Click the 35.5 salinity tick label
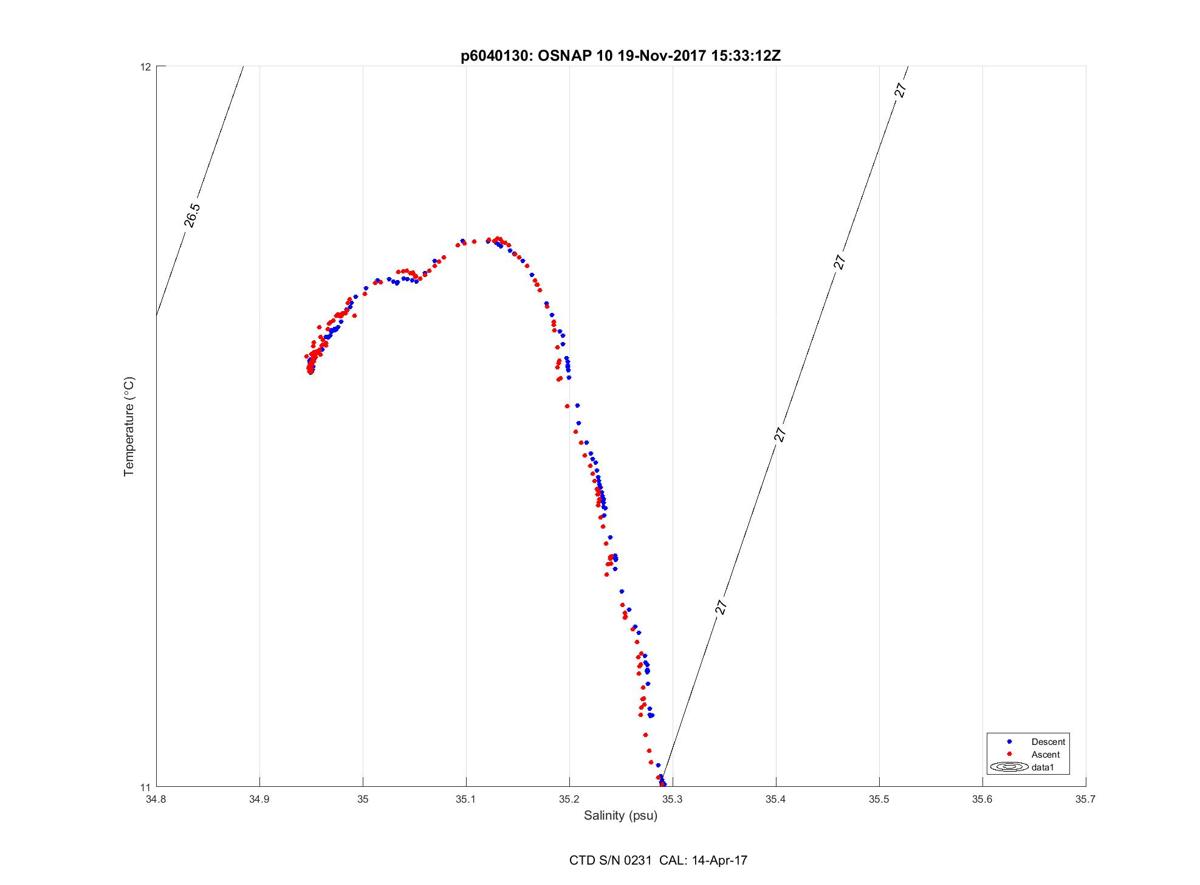The width and height of the screenshot is (1200, 885). 879,798
